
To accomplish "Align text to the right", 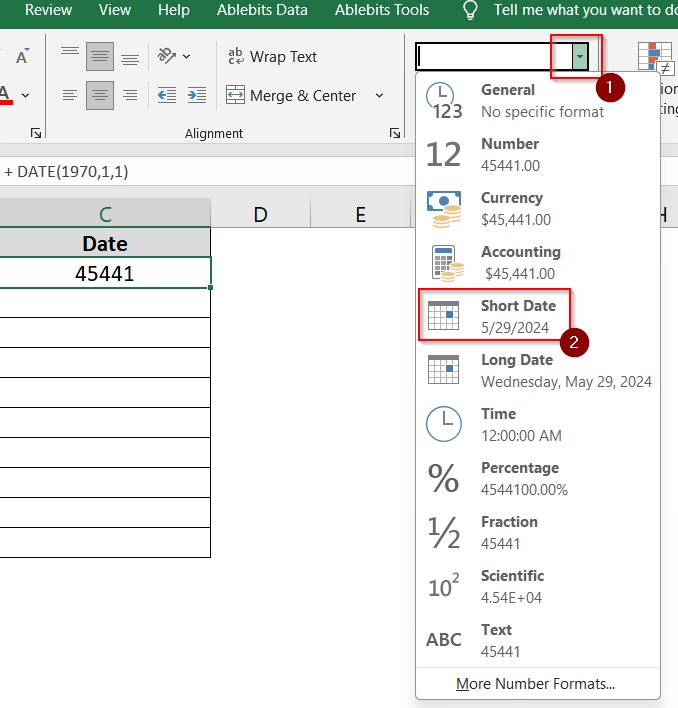I will tap(130, 95).
